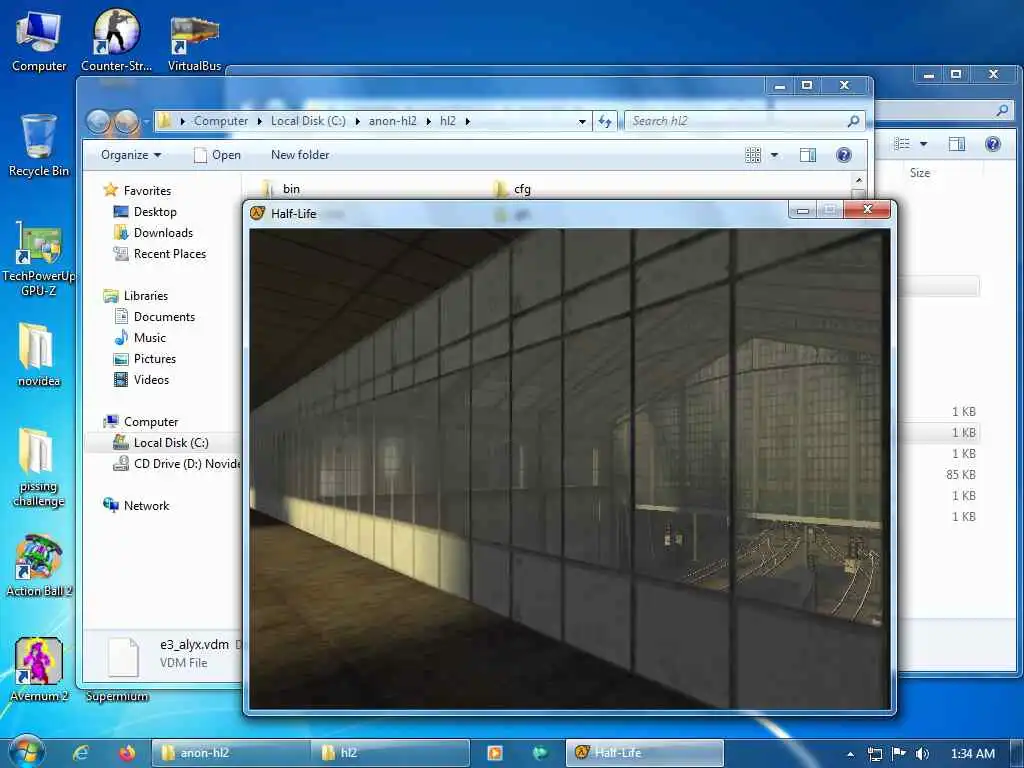Open the view options dropdown arrow in hl2 window
This screenshot has width=1024, height=768.
(775, 155)
